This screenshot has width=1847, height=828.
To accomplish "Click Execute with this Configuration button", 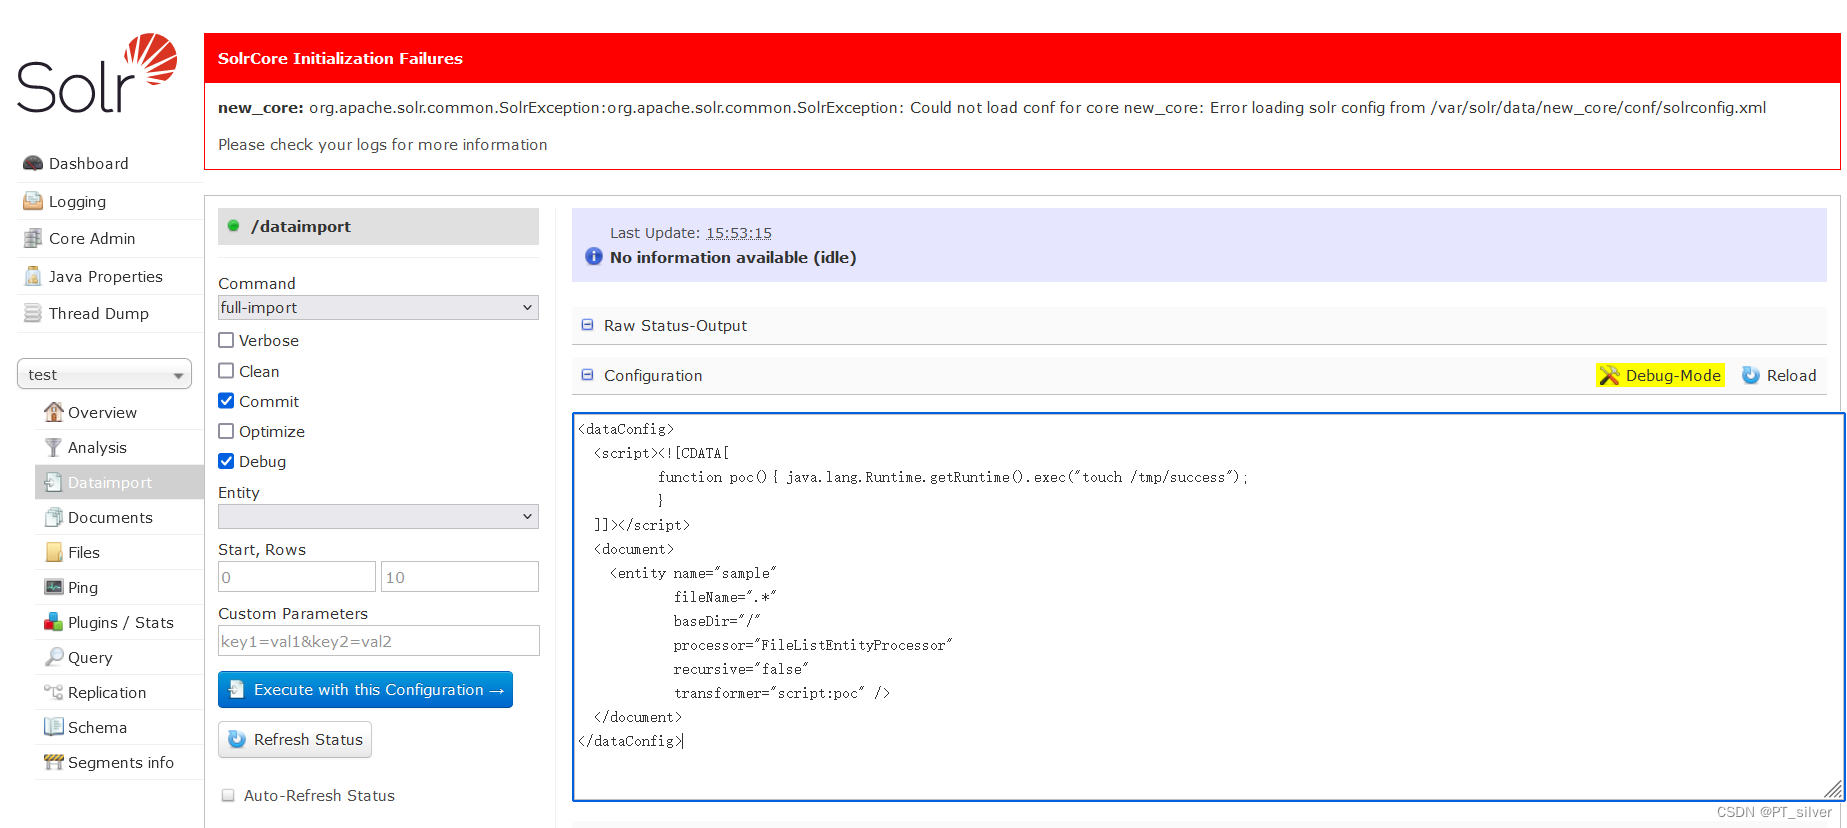I will click(365, 689).
